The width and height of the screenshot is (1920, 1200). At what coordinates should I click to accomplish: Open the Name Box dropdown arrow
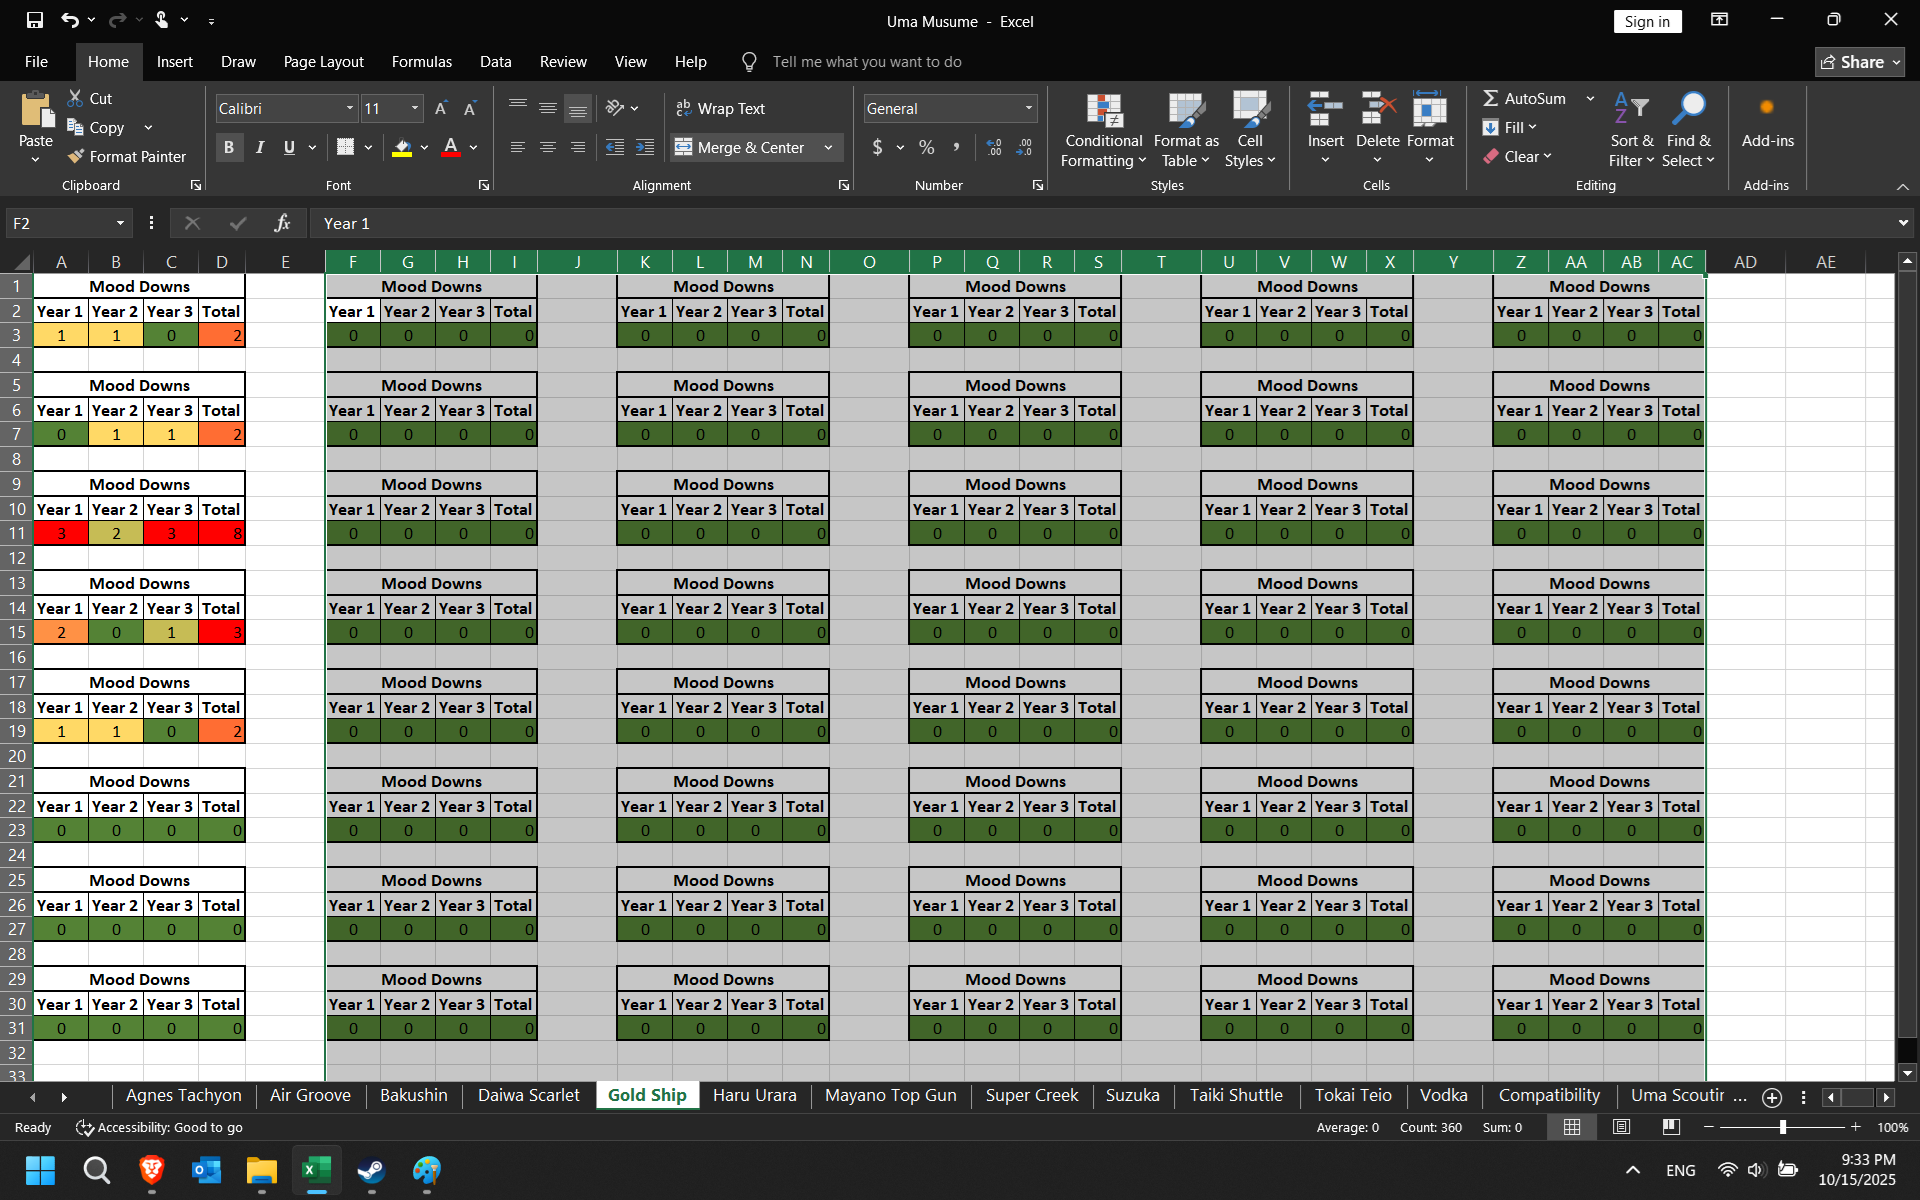[120, 223]
